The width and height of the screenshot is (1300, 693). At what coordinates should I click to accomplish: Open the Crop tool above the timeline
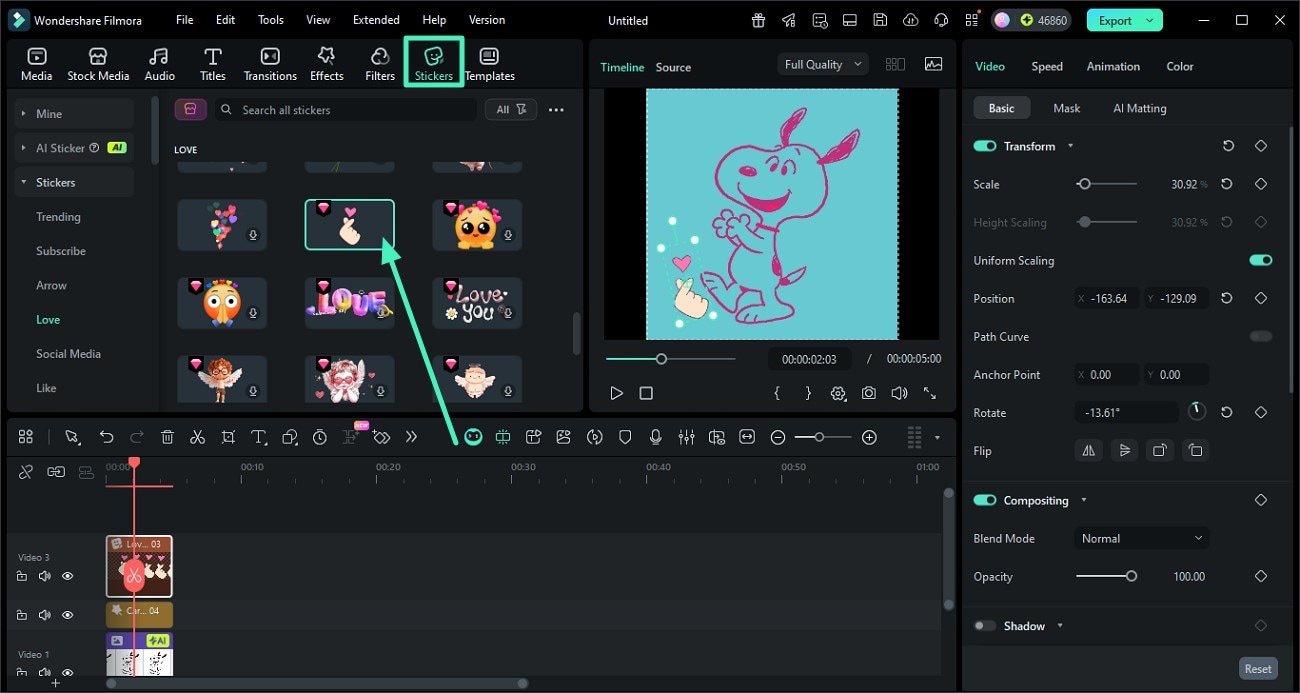coord(228,437)
